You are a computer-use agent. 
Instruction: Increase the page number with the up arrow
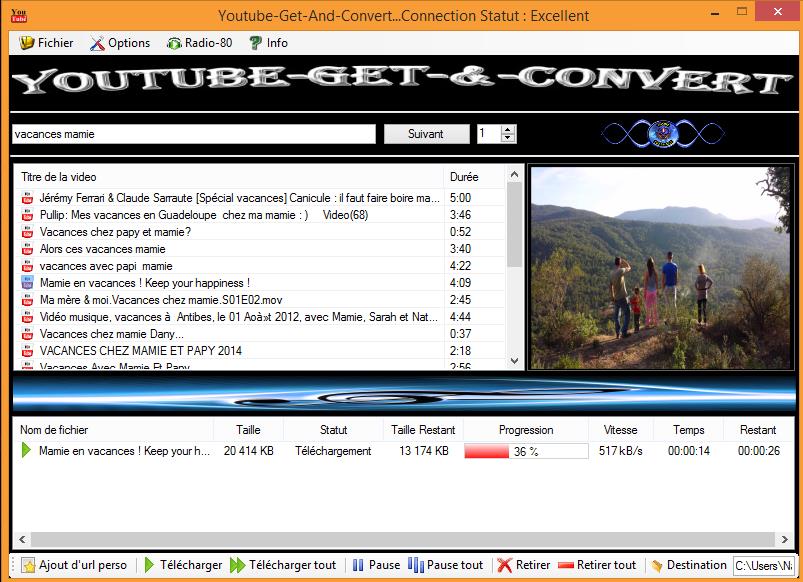(x=508, y=130)
